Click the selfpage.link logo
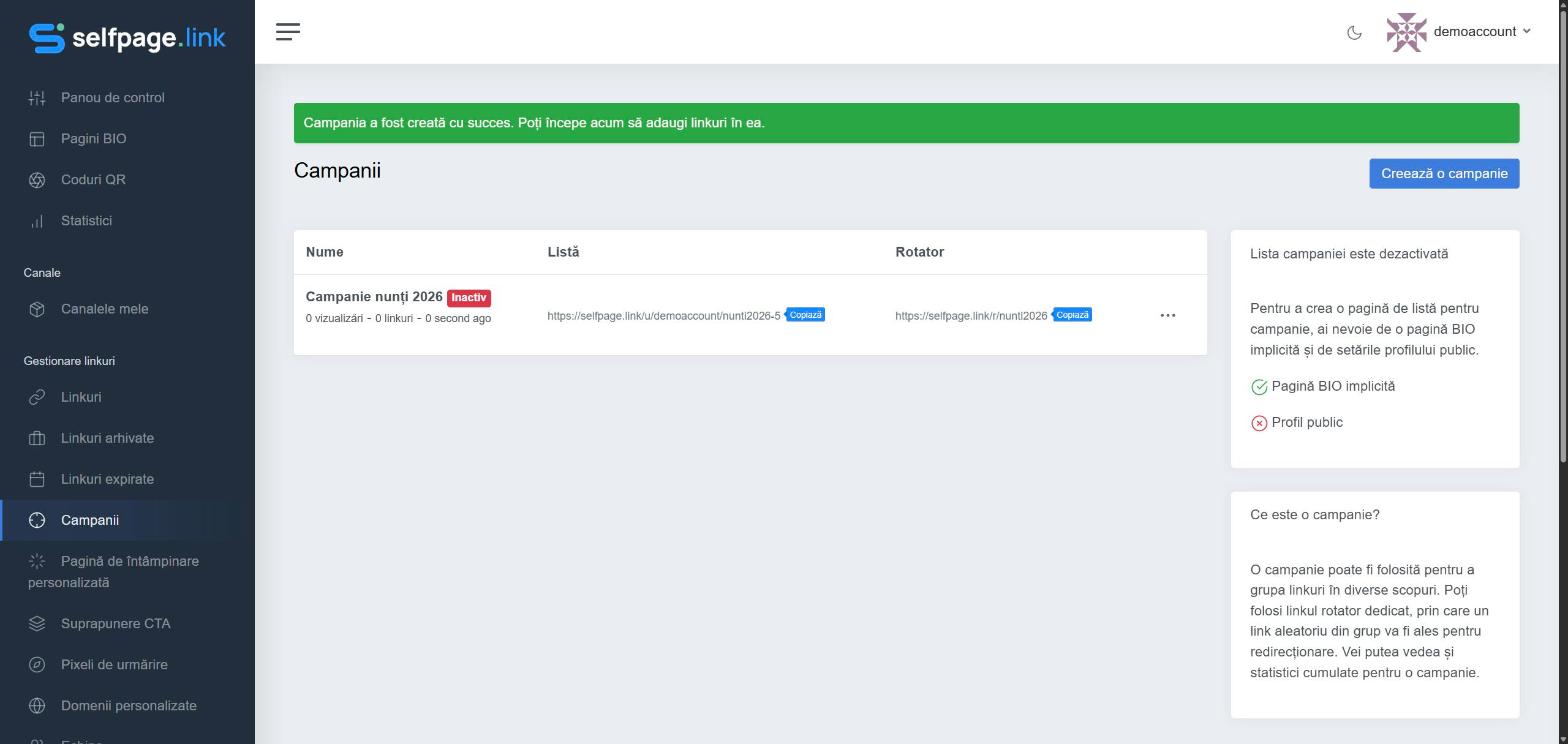Viewport: 1568px width, 744px height. [127, 38]
